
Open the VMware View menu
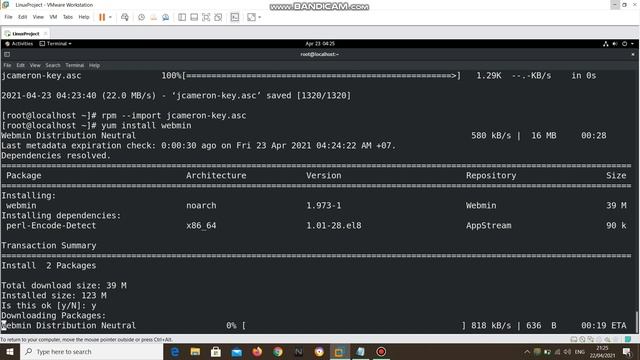click(38, 17)
